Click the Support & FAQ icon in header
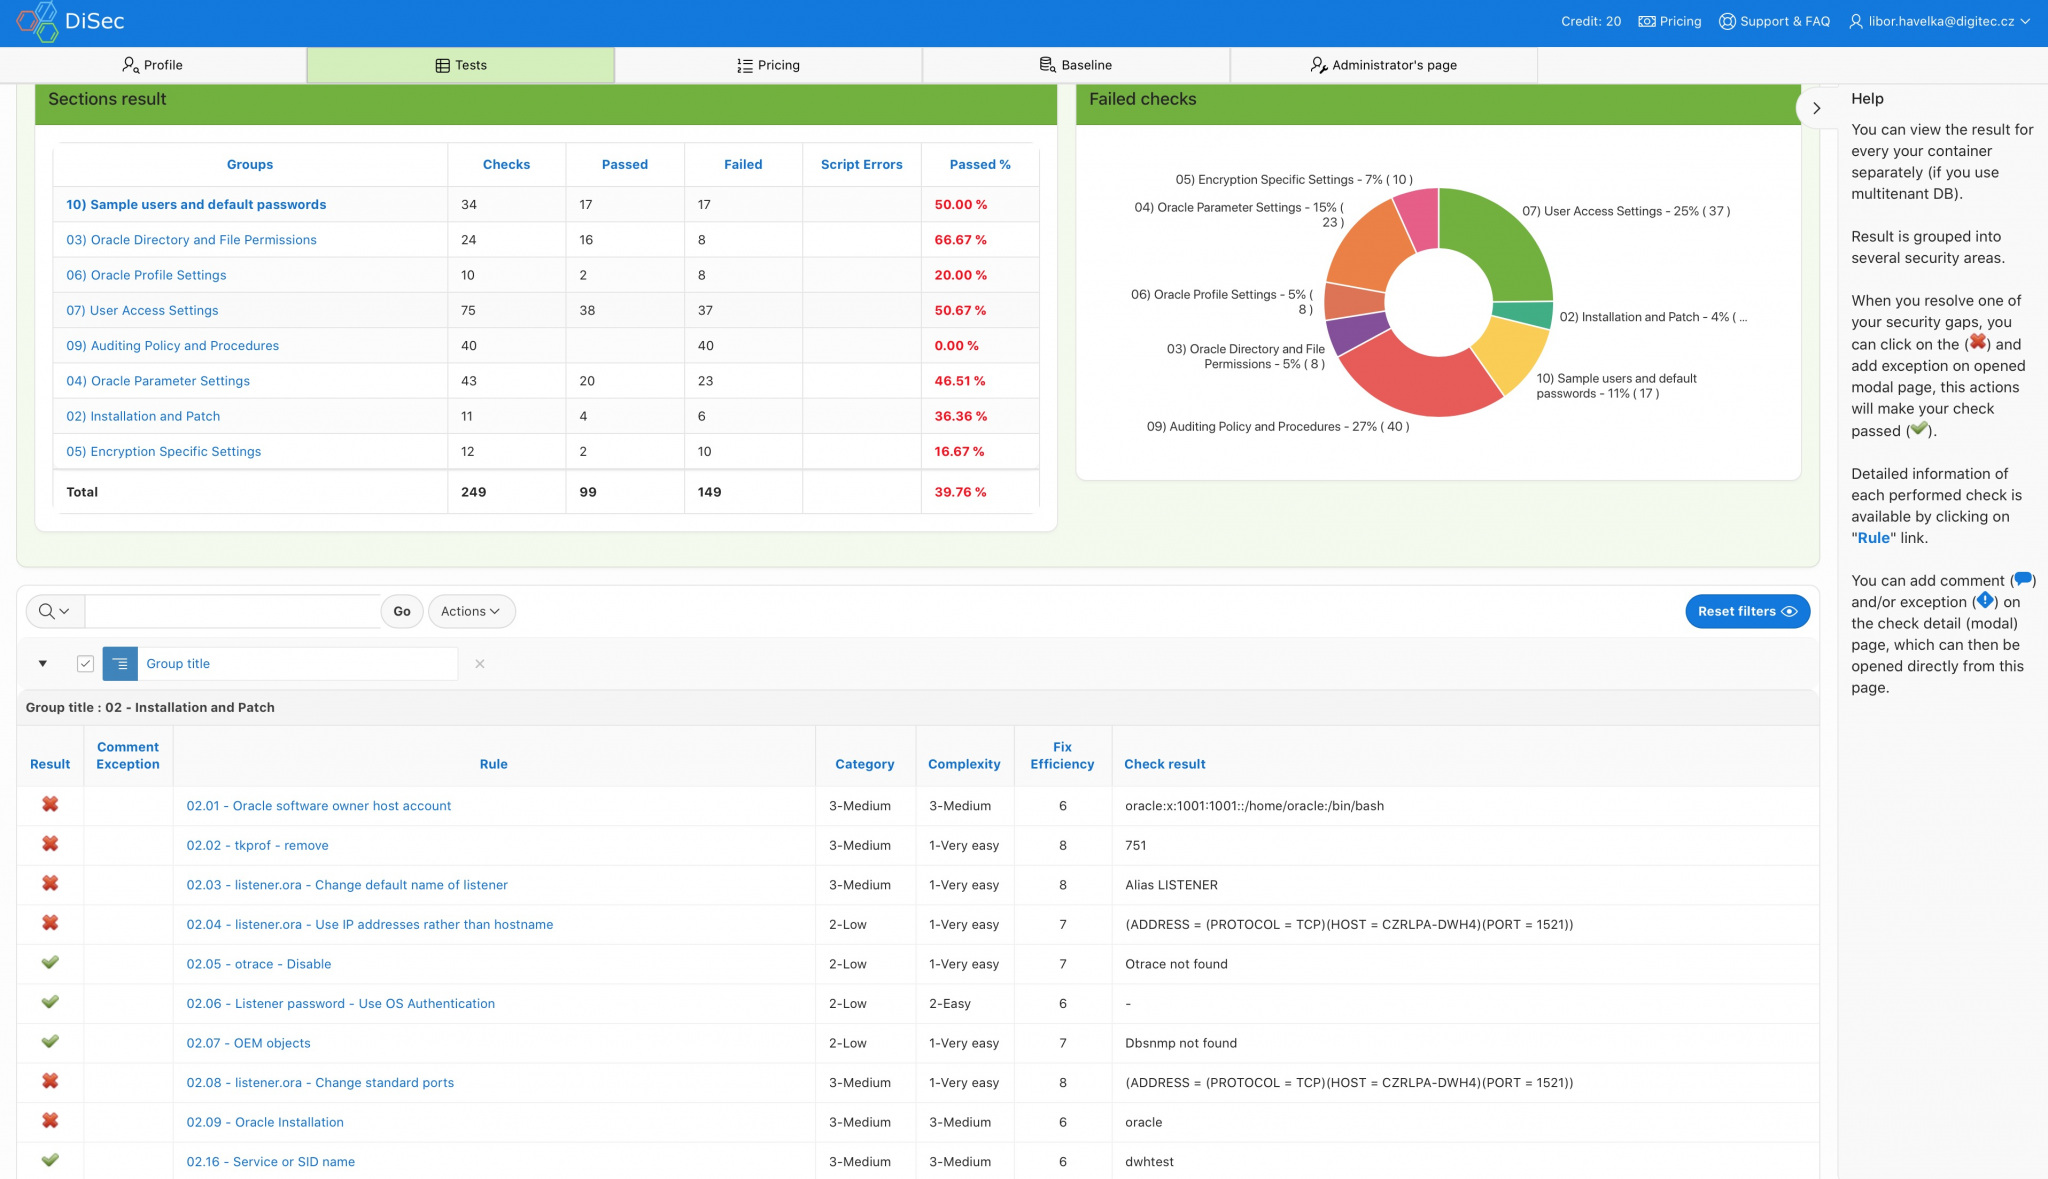 1727,21
